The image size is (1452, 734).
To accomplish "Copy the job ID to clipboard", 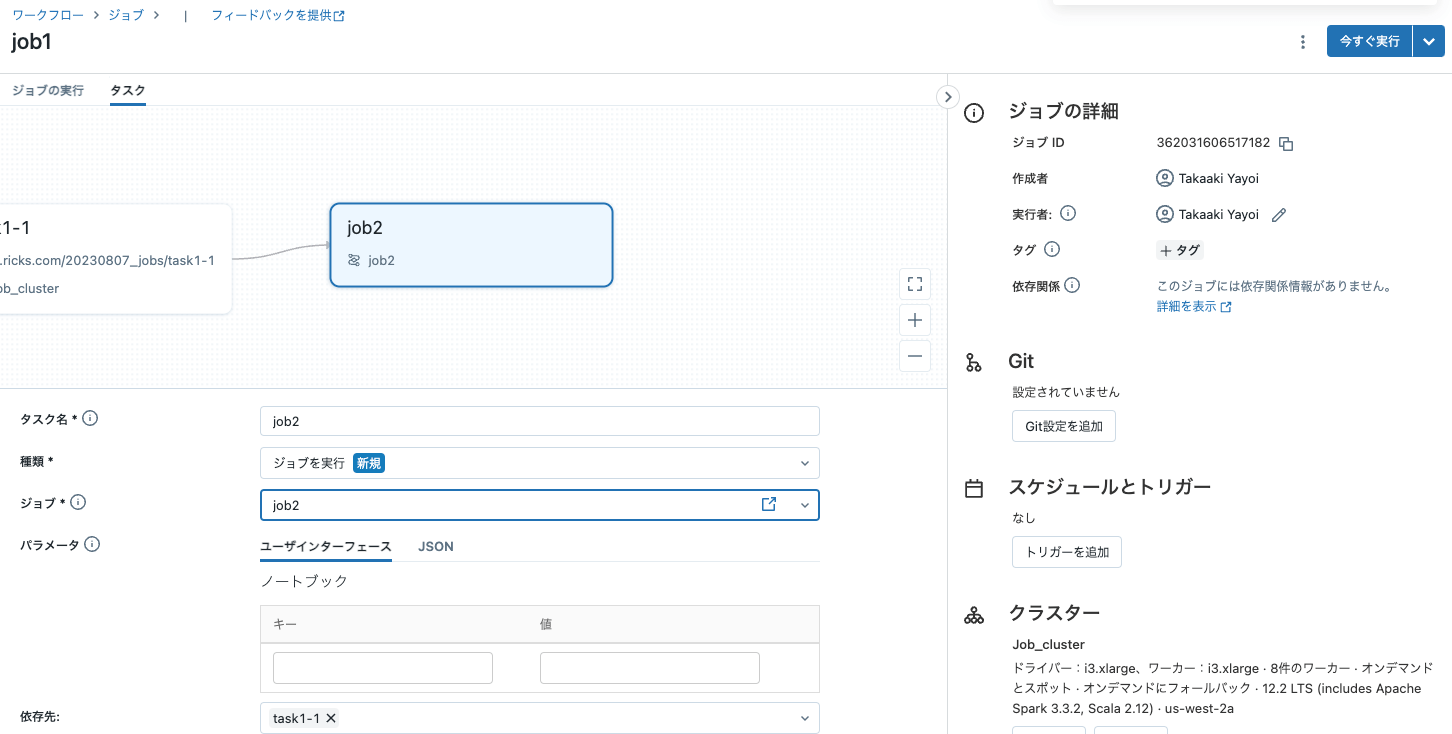I will tap(1287, 144).
